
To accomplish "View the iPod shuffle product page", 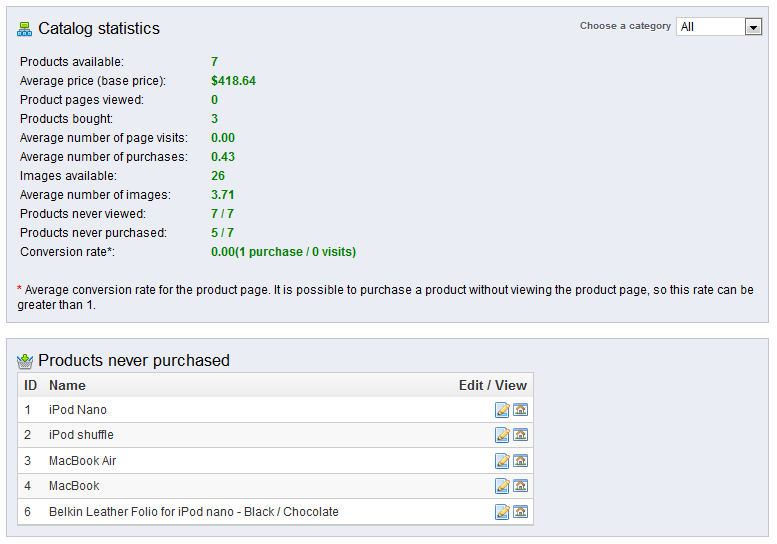I will pos(520,435).
